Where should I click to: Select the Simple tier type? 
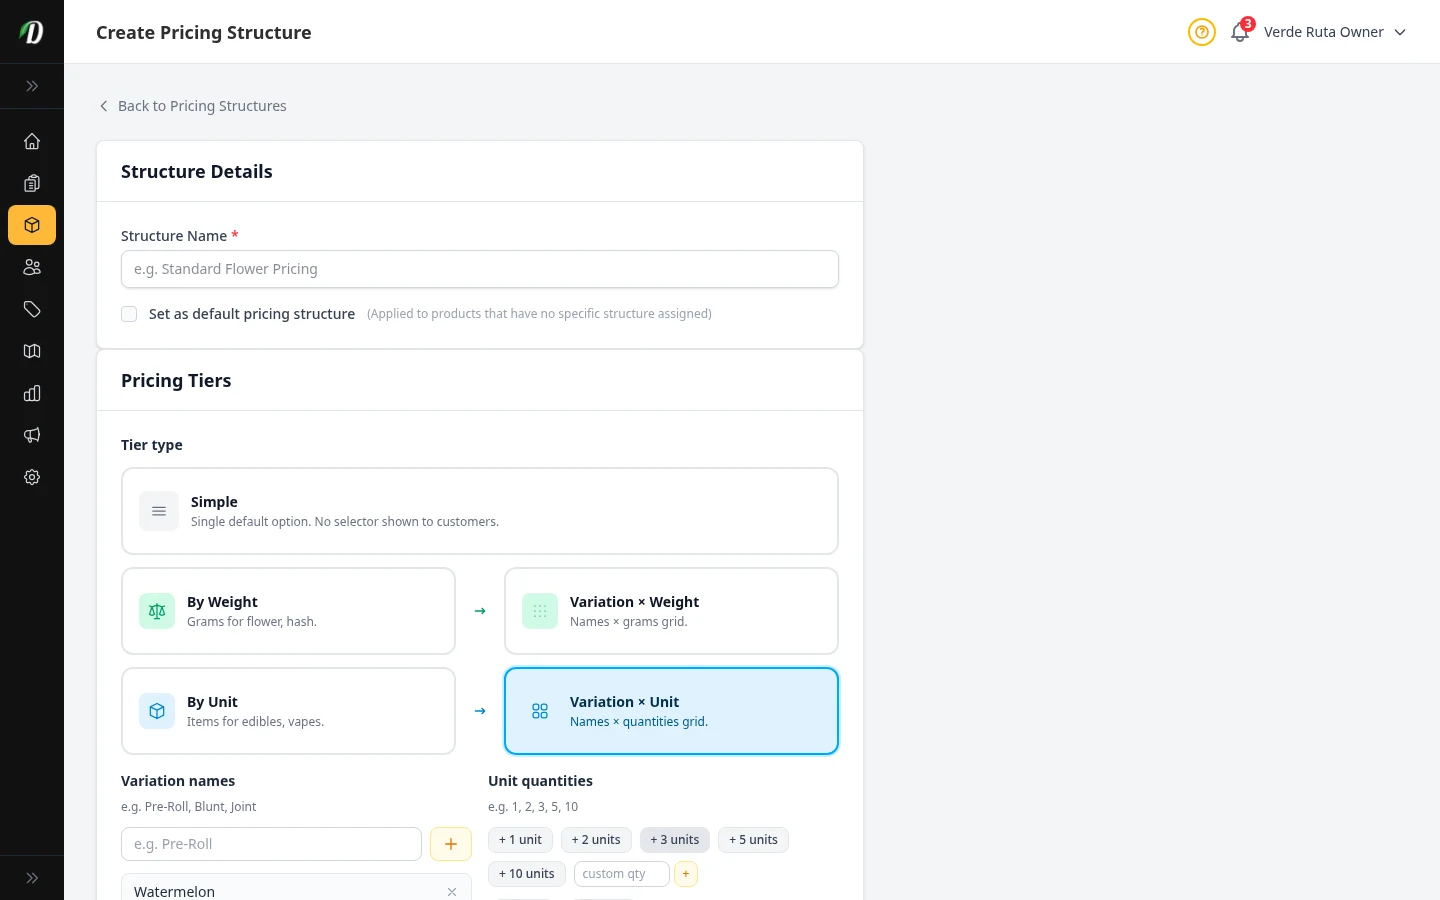(479, 511)
